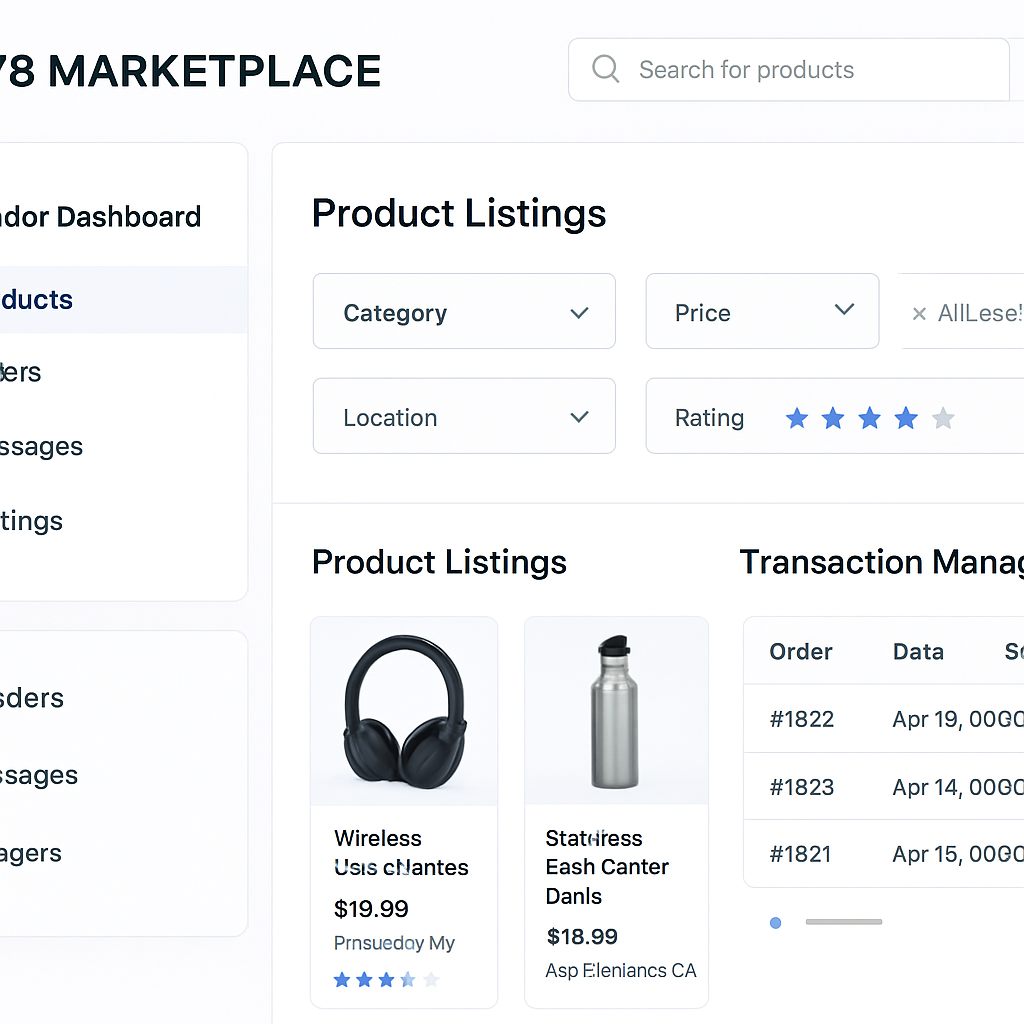The image size is (1024, 1024).
Task: Click the Apr 15 date cell
Action: click(x=958, y=854)
